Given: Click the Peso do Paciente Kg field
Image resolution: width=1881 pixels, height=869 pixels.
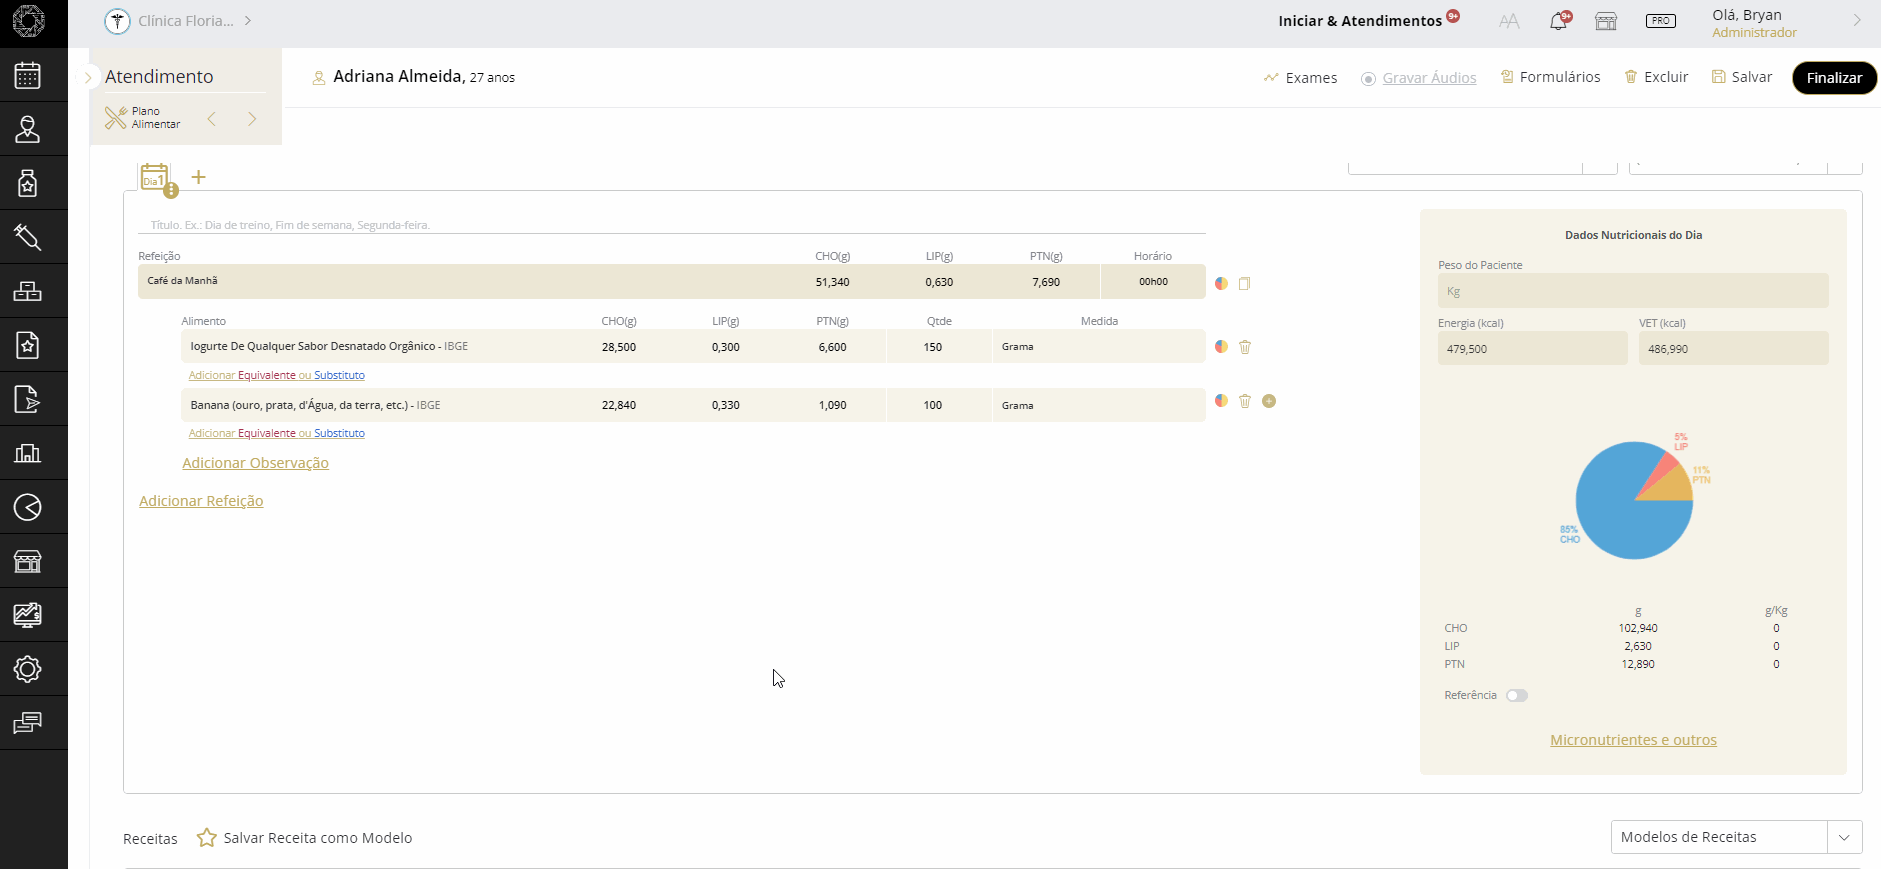Looking at the screenshot, I should (x=1632, y=291).
